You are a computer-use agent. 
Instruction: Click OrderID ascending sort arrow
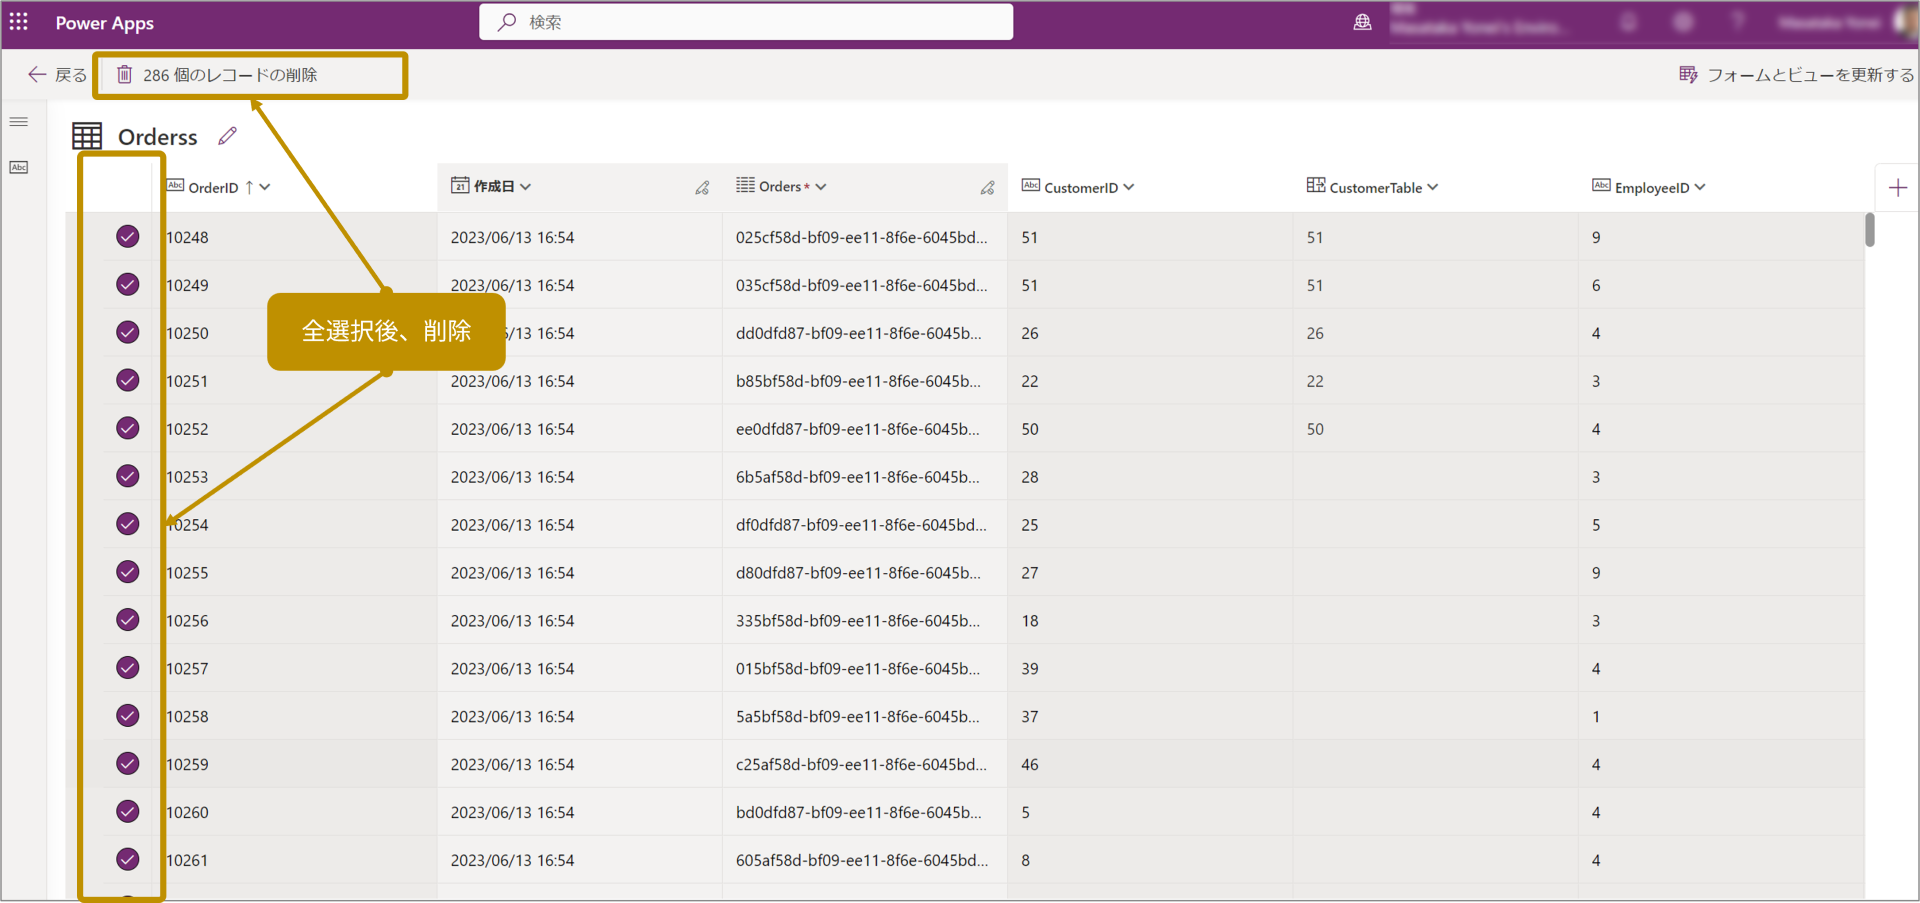click(x=249, y=187)
